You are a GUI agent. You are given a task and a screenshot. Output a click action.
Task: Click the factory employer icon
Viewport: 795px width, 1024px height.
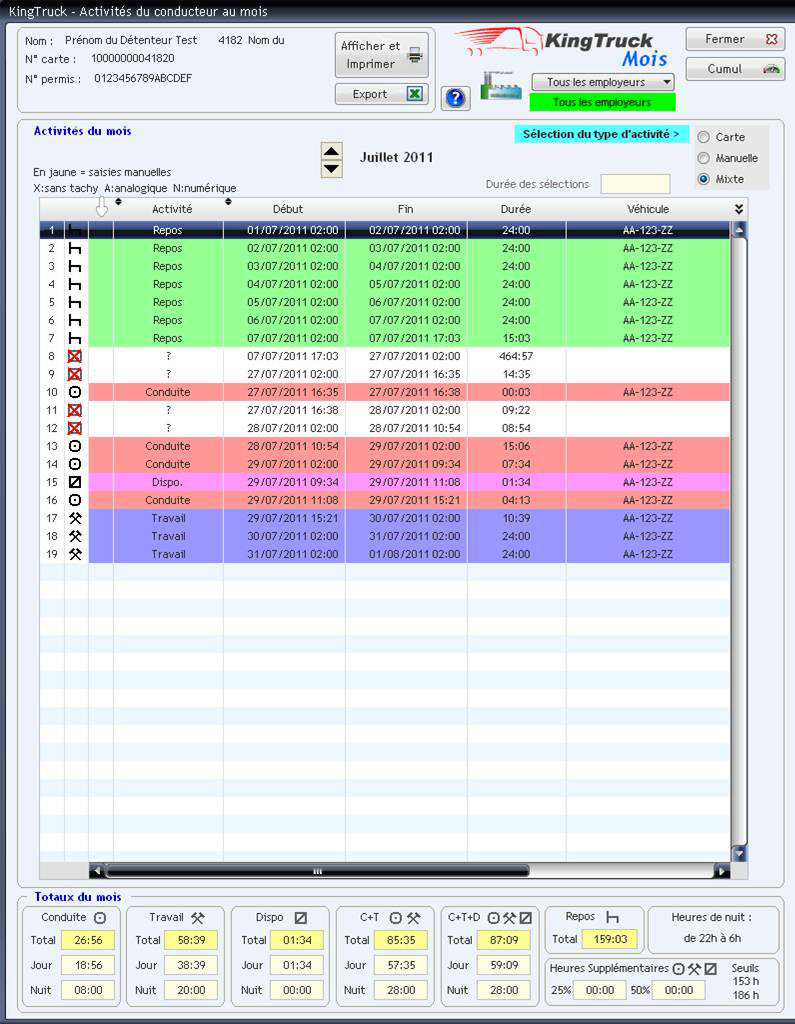point(501,85)
